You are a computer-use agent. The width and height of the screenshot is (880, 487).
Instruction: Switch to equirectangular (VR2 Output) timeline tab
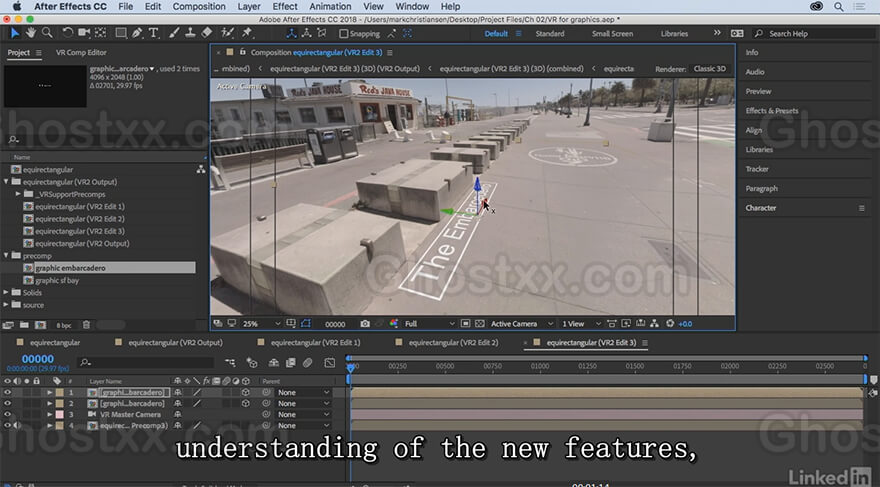[x=175, y=342]
